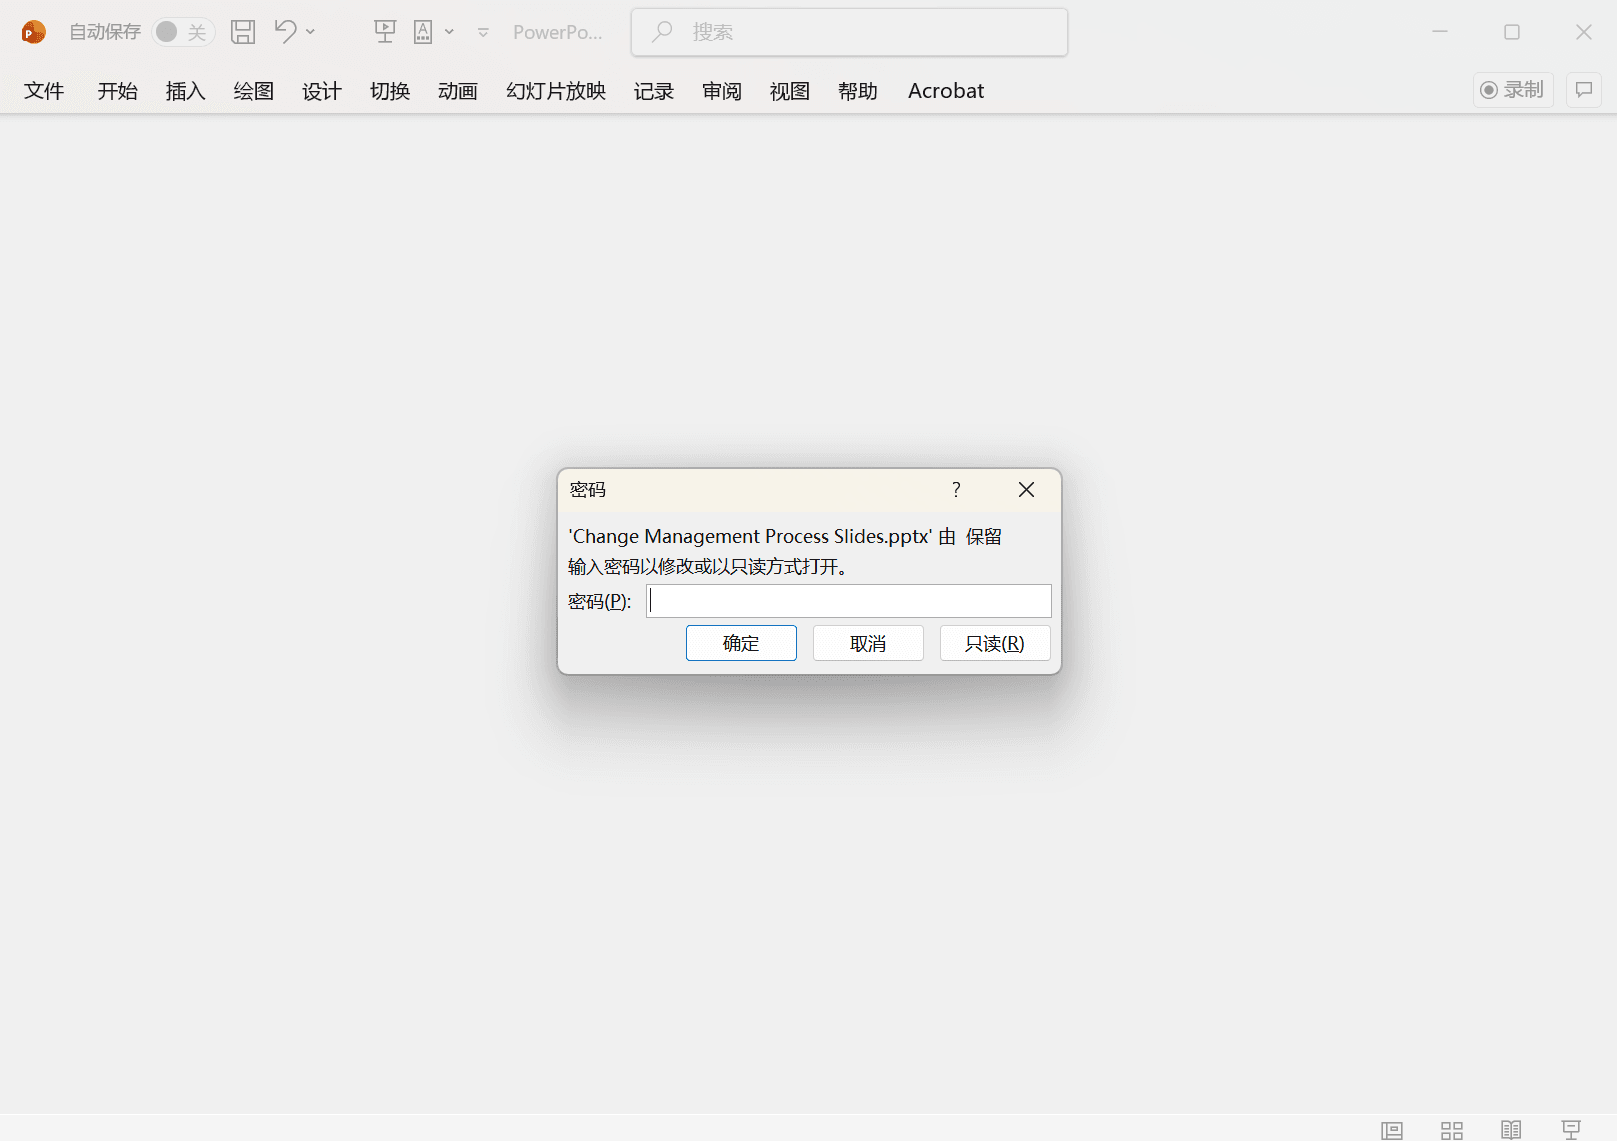Select the 设计 (Design) tab
This screenshot has height=1141, width=1617.
pos(322,91)
